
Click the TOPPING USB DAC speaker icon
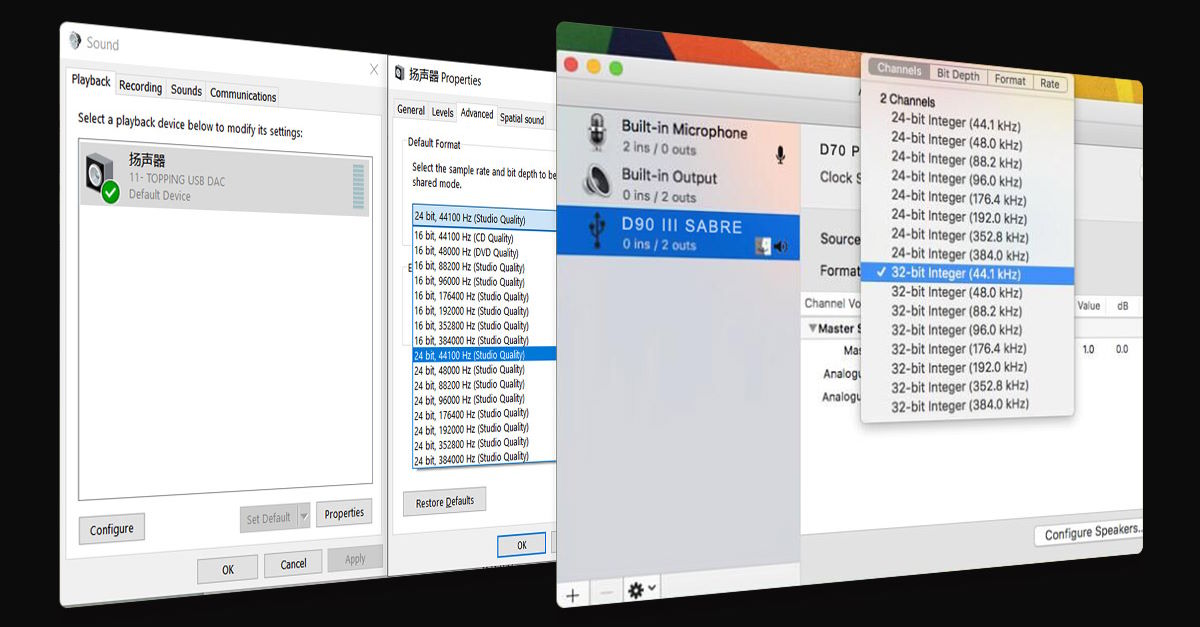click(x=102, y=178)
